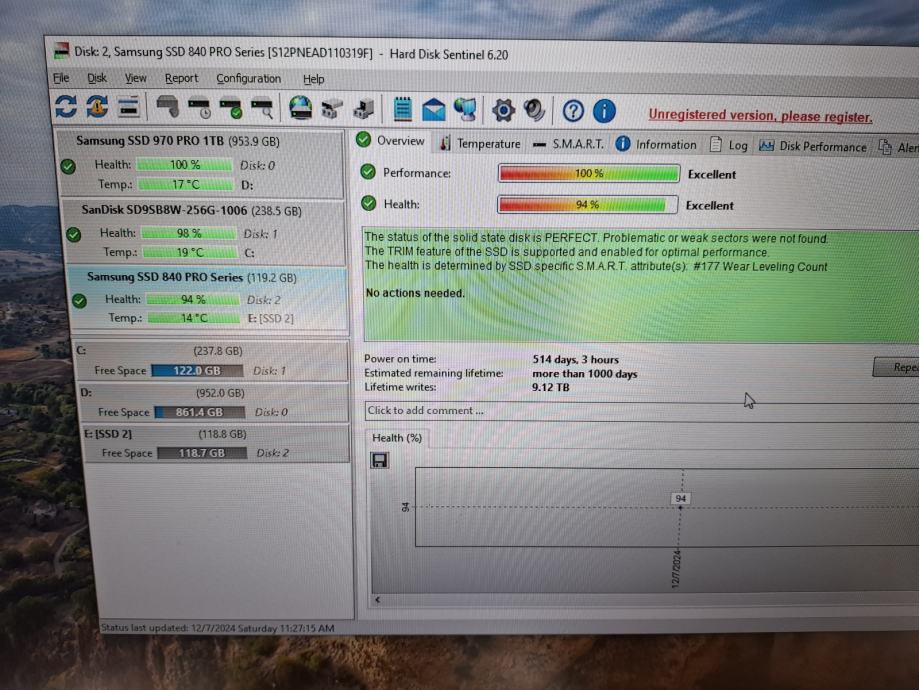
Task: Click the 'No actions needed.' text
Action: tap(415, 293)
